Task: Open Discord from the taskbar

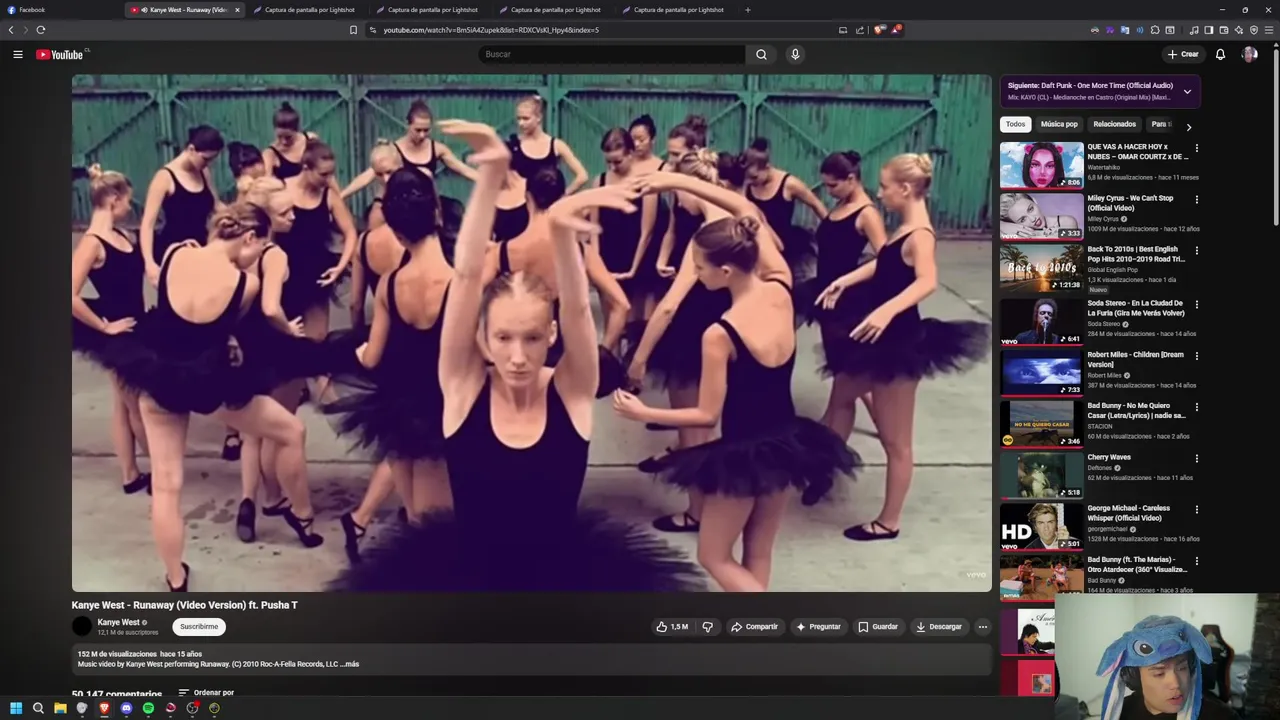Action: [x=126, y=708]
